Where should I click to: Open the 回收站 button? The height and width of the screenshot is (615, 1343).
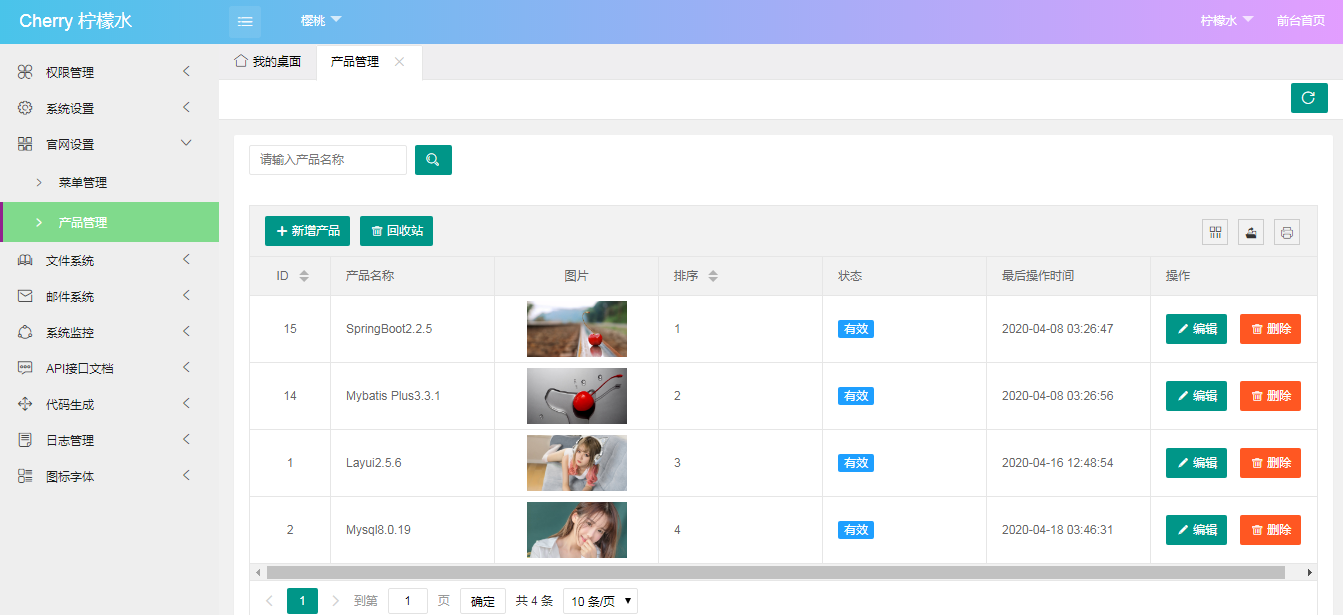(396, 230)
